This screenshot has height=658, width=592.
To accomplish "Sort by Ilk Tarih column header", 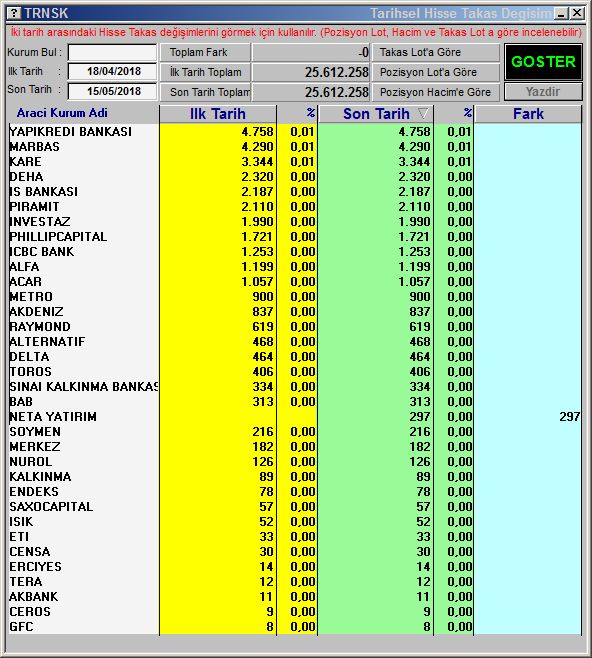I will (x=218, y=114).
